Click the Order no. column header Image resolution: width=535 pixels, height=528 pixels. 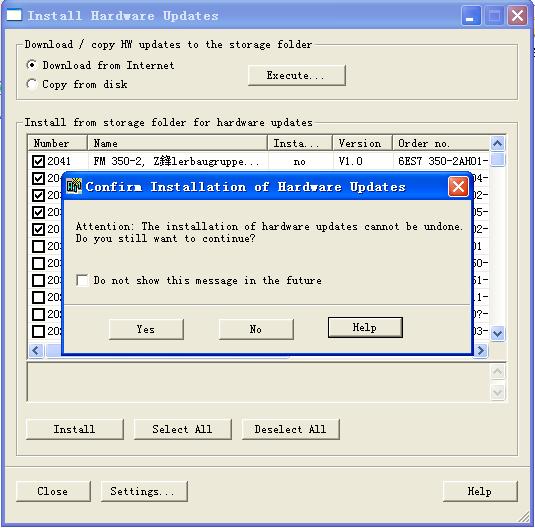coord(441,143)
